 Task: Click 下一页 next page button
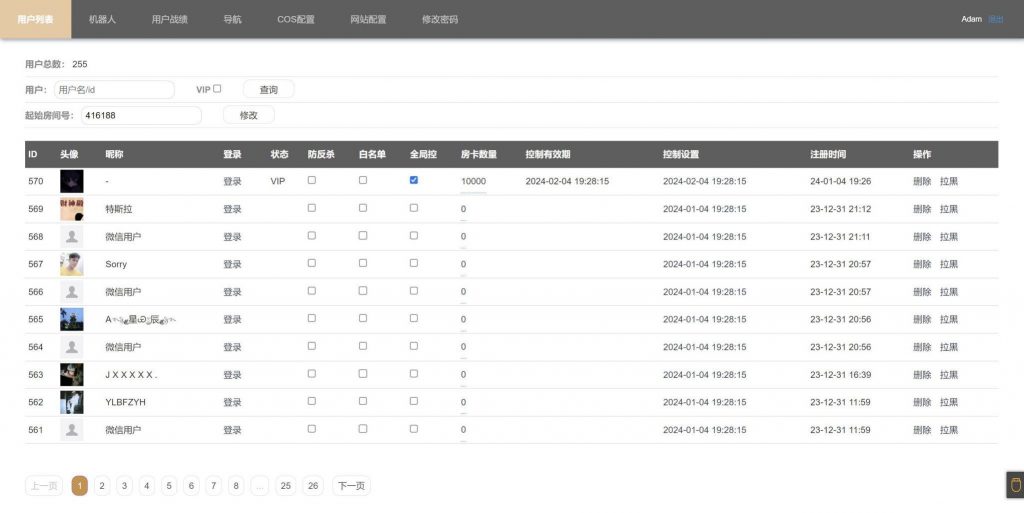(351, 486)
